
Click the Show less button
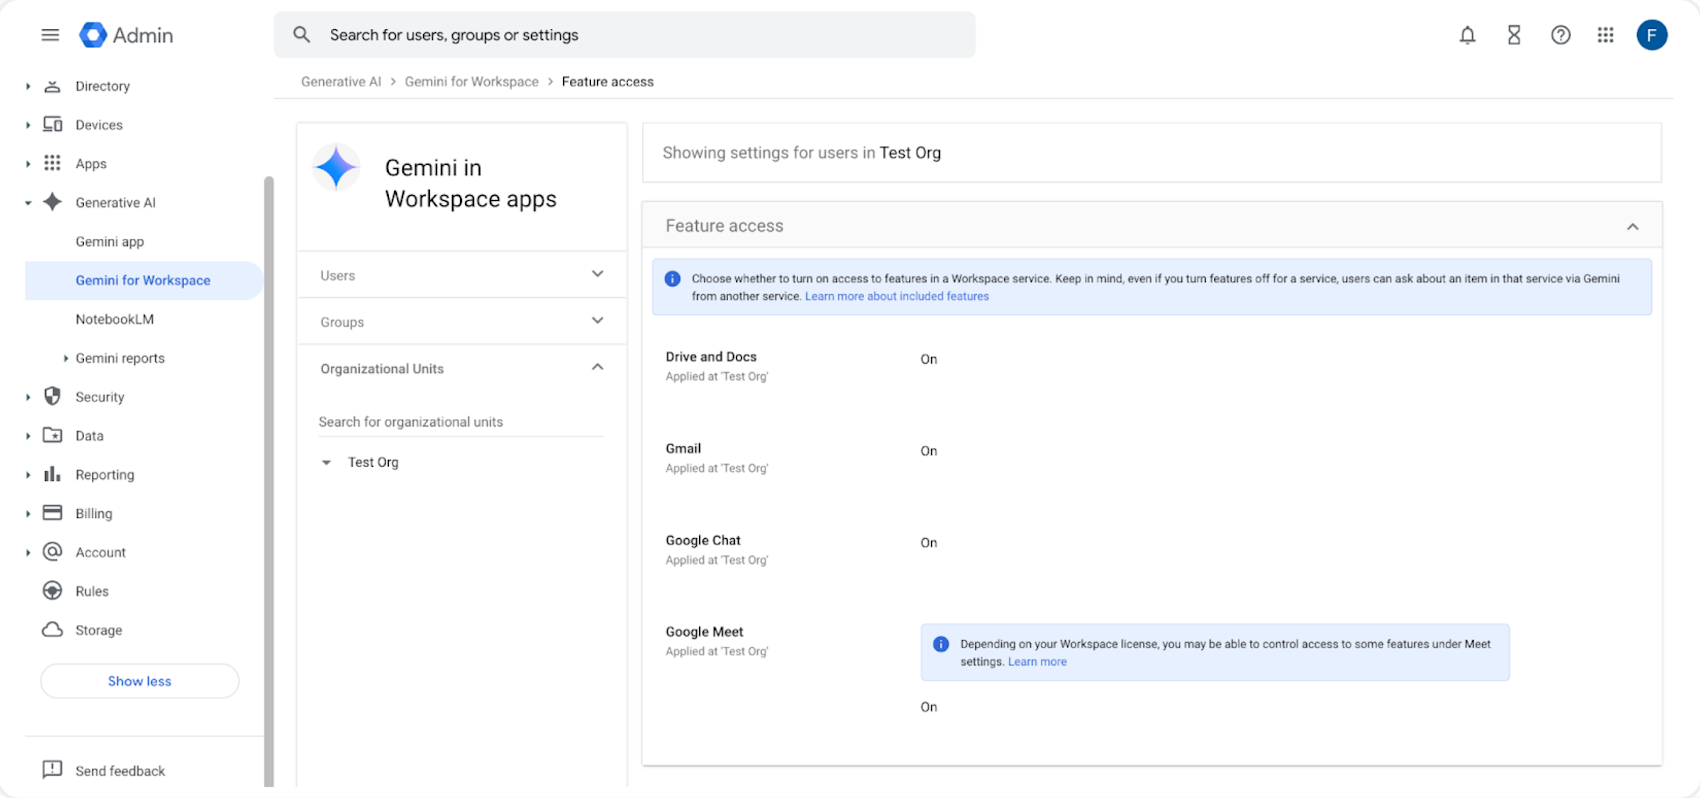click(140, 681)
